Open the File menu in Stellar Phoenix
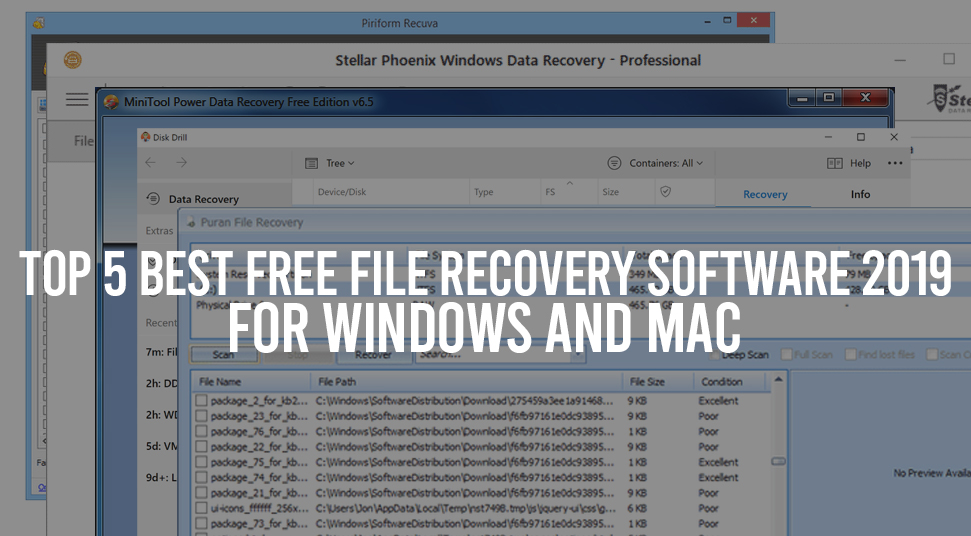The width and height of the screenshot is (971, 536). point(83,141)
